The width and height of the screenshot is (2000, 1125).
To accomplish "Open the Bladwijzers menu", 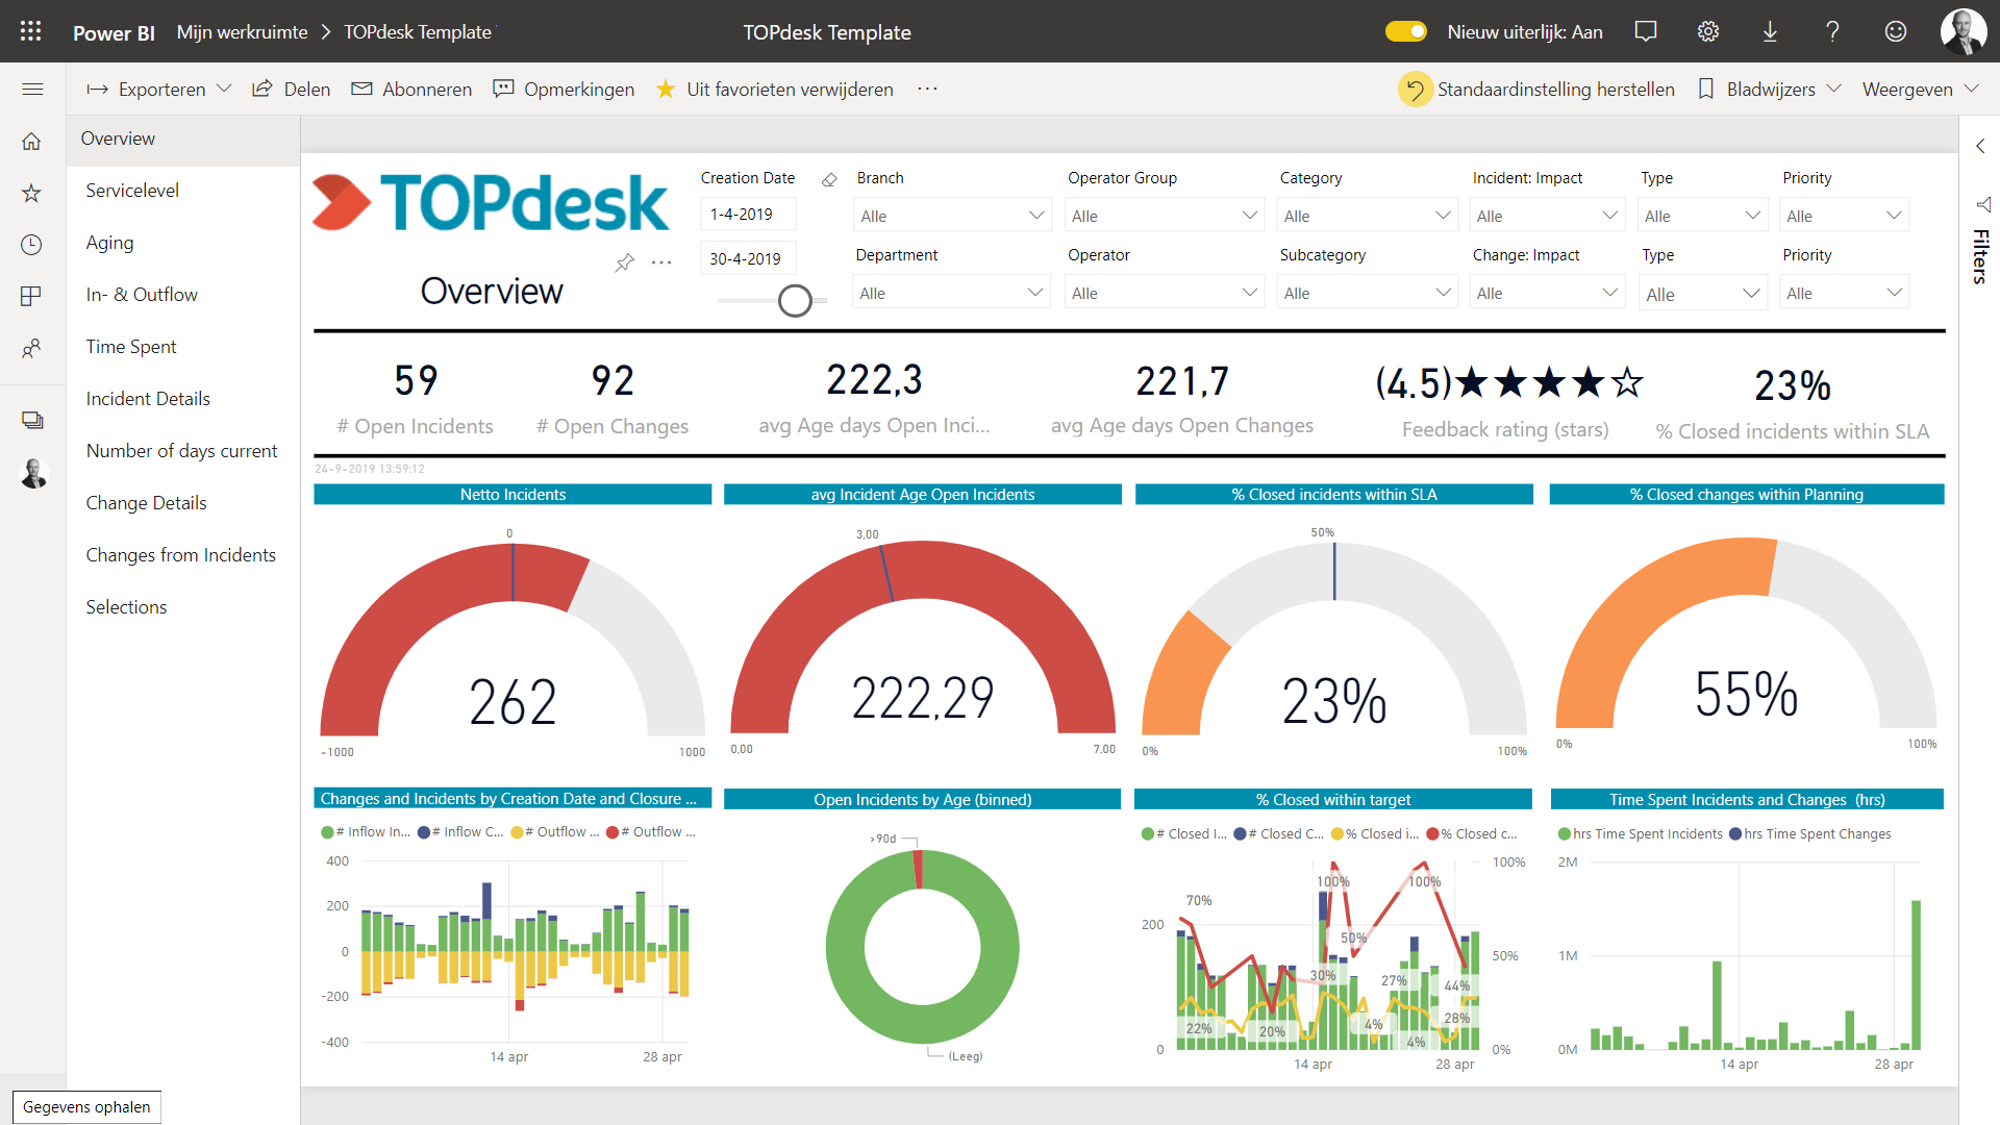I will pyautogui.click(x=1769, y=89).
